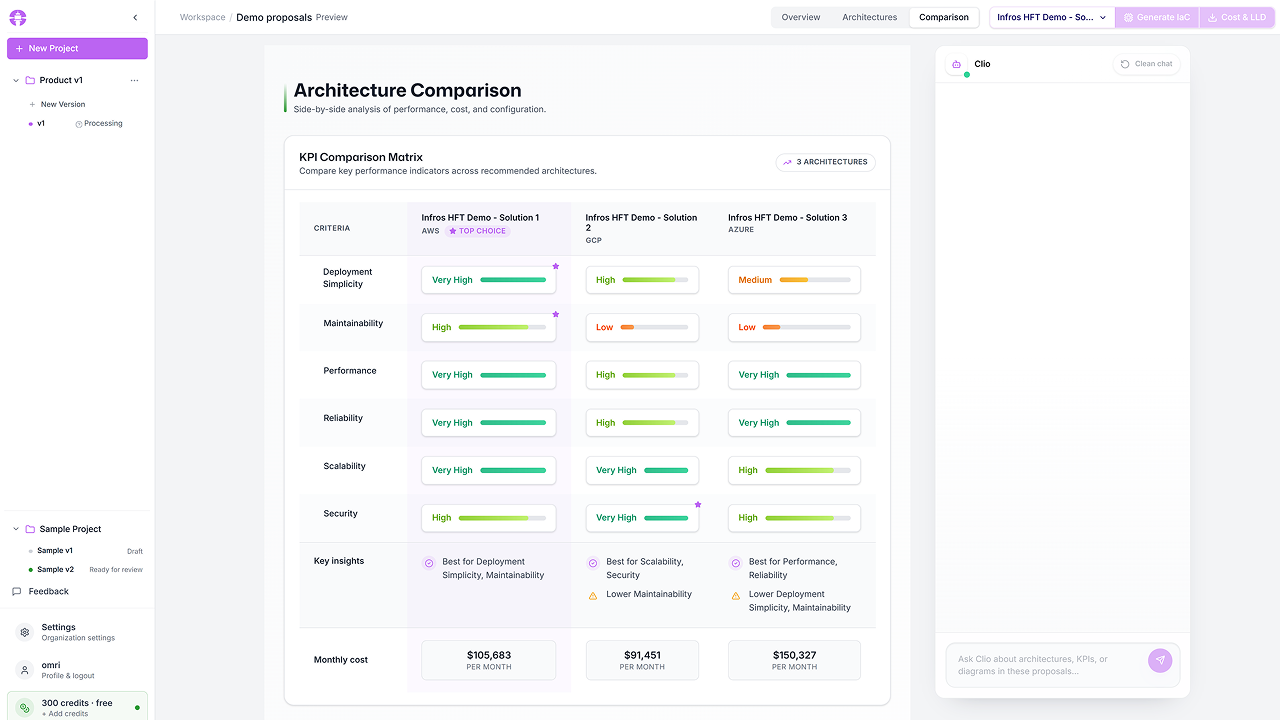This screenshot has height=720, width=1280.
Task: Collapse the Product v1 project tree
Action: tap(16, 80)
